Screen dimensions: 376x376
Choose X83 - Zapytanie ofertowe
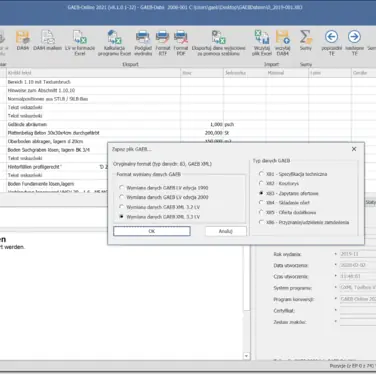pyautogui.click(x=288, y=193)
